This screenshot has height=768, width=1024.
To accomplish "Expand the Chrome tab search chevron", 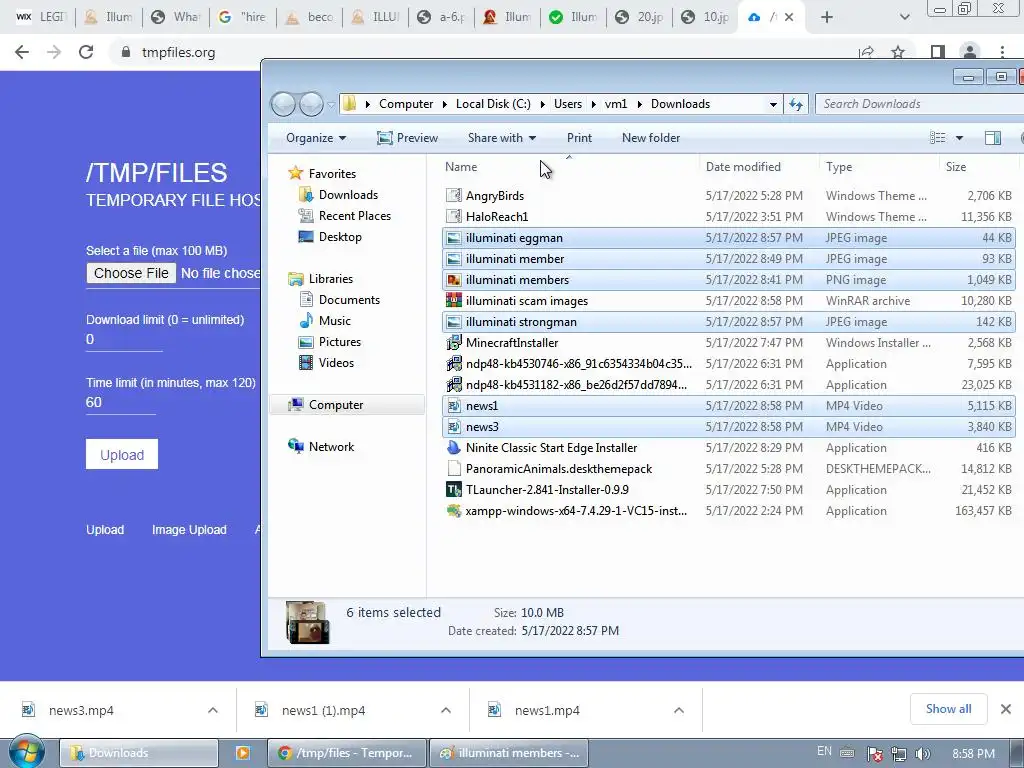I will pyautogui.click(x=904, y=17).
